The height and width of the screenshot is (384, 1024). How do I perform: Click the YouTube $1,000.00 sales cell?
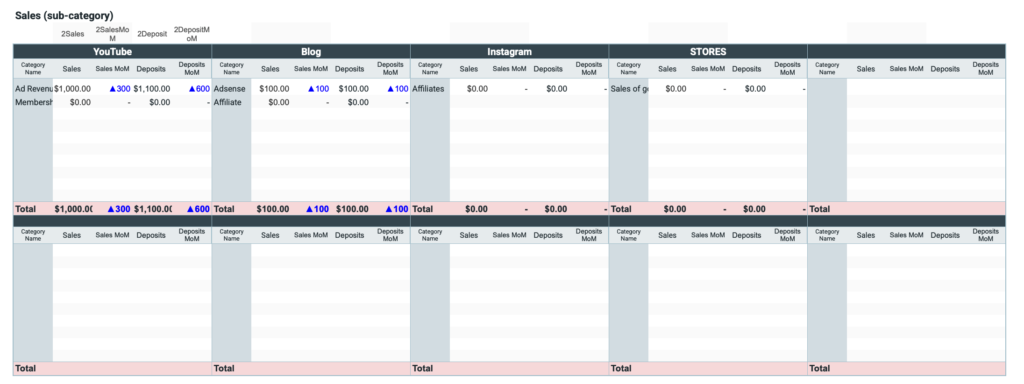[x=72, y=89]
